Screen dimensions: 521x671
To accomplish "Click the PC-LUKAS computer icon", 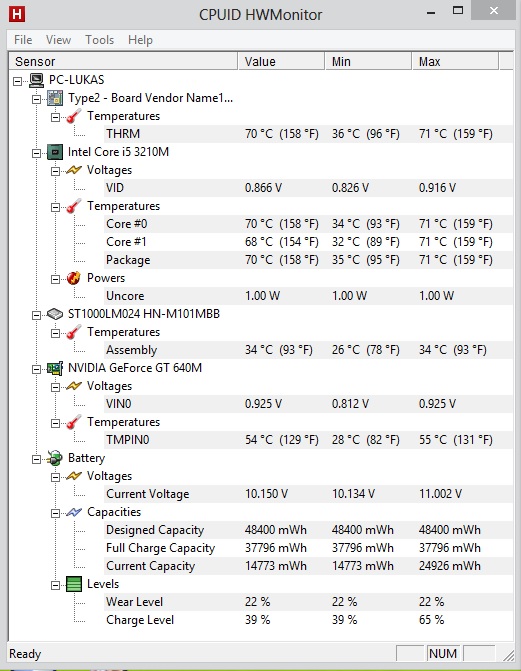I will pyautogui.click(x=37, y=80).
